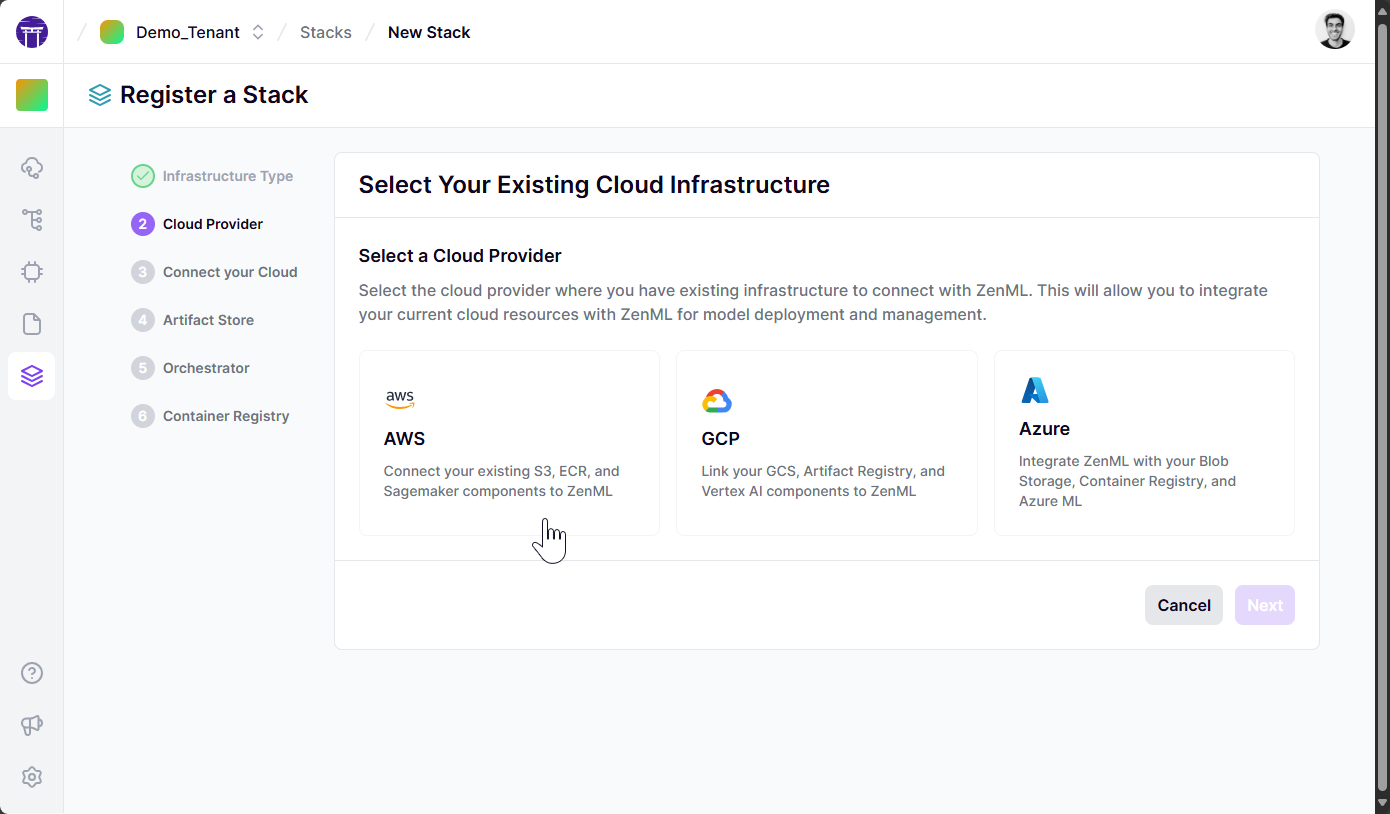Open the Artifacts document icon

point(32,323)
